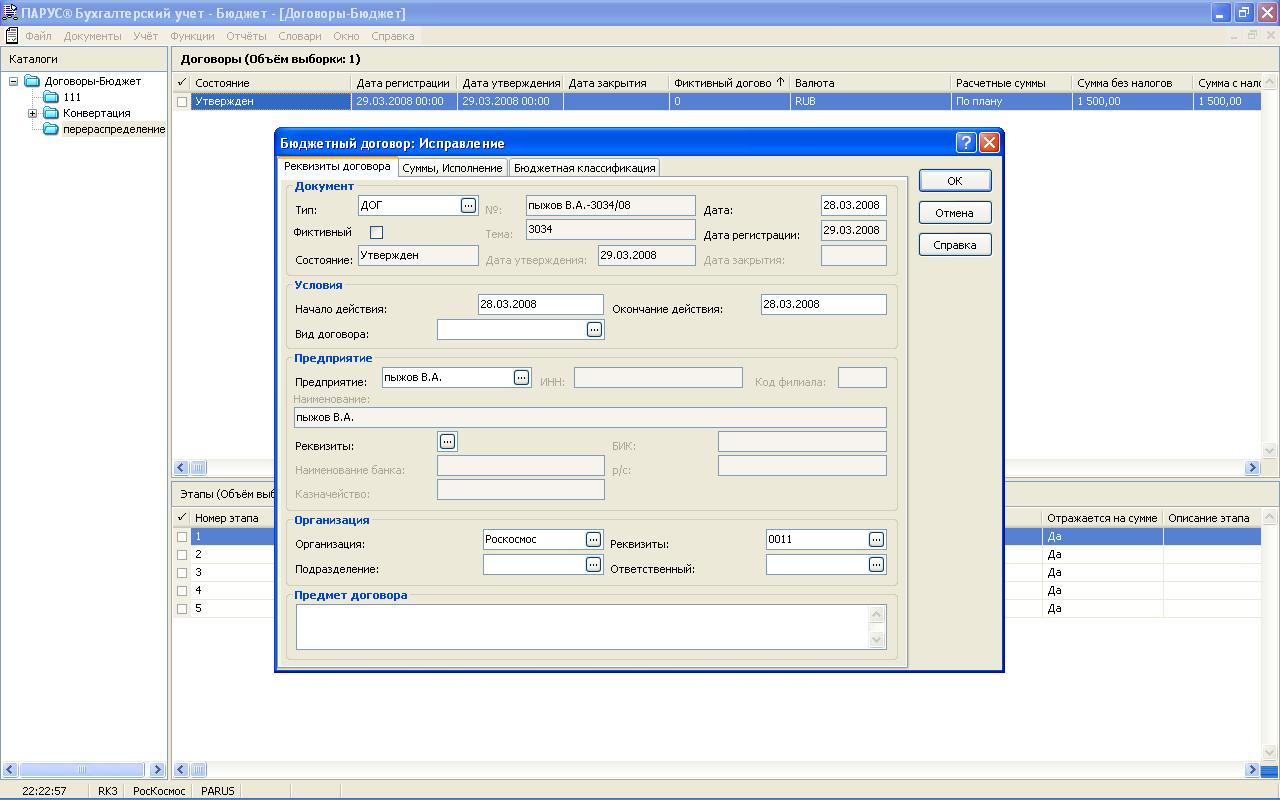Open the Вид договора selection button
The height and width of the screenshot is (800, 1280).
594,329
